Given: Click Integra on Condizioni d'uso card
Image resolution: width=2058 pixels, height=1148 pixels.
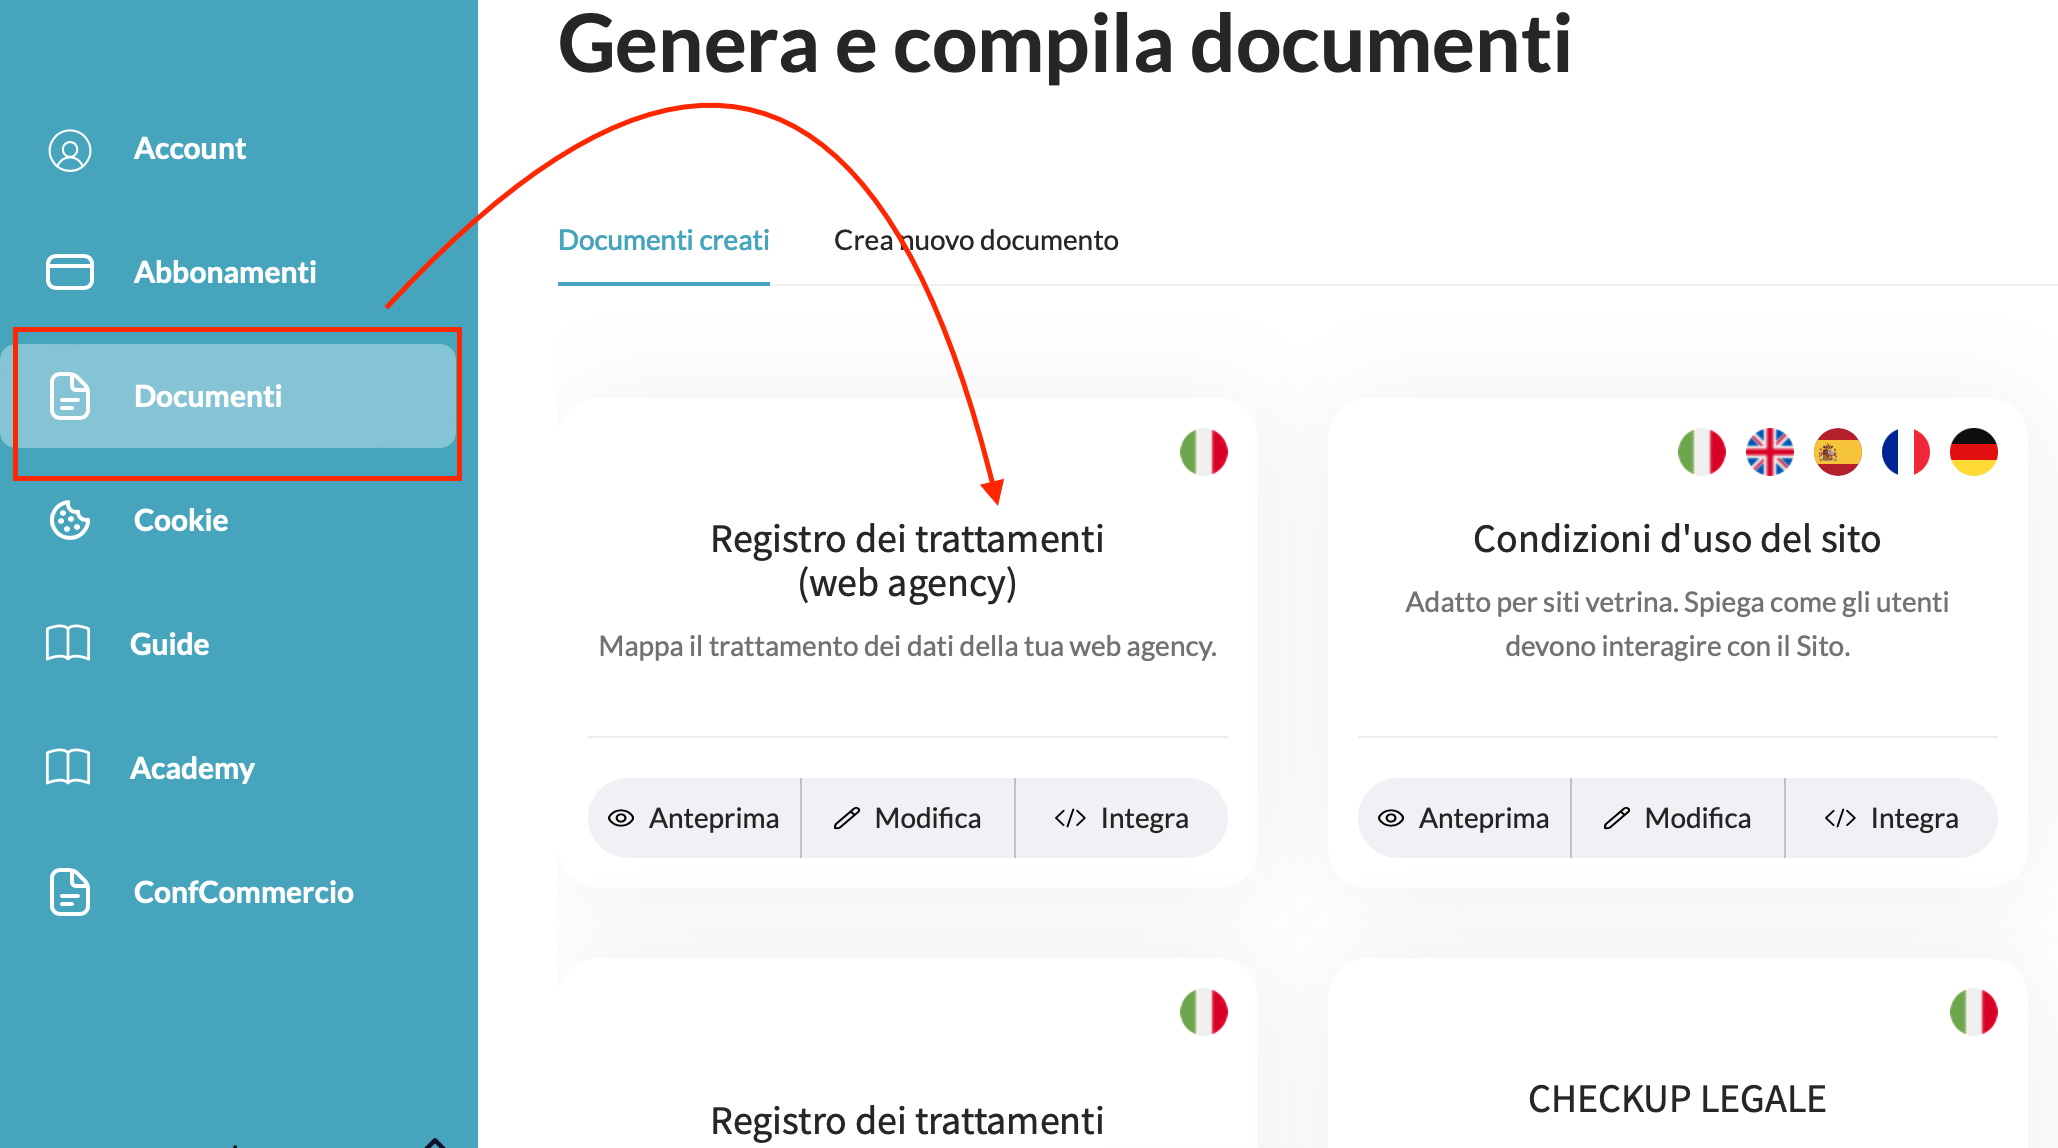Looking at the screenshot, I should point(1892,818).
